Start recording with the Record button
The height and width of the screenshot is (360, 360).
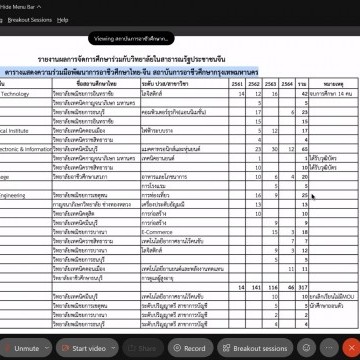tap(190, 348)
